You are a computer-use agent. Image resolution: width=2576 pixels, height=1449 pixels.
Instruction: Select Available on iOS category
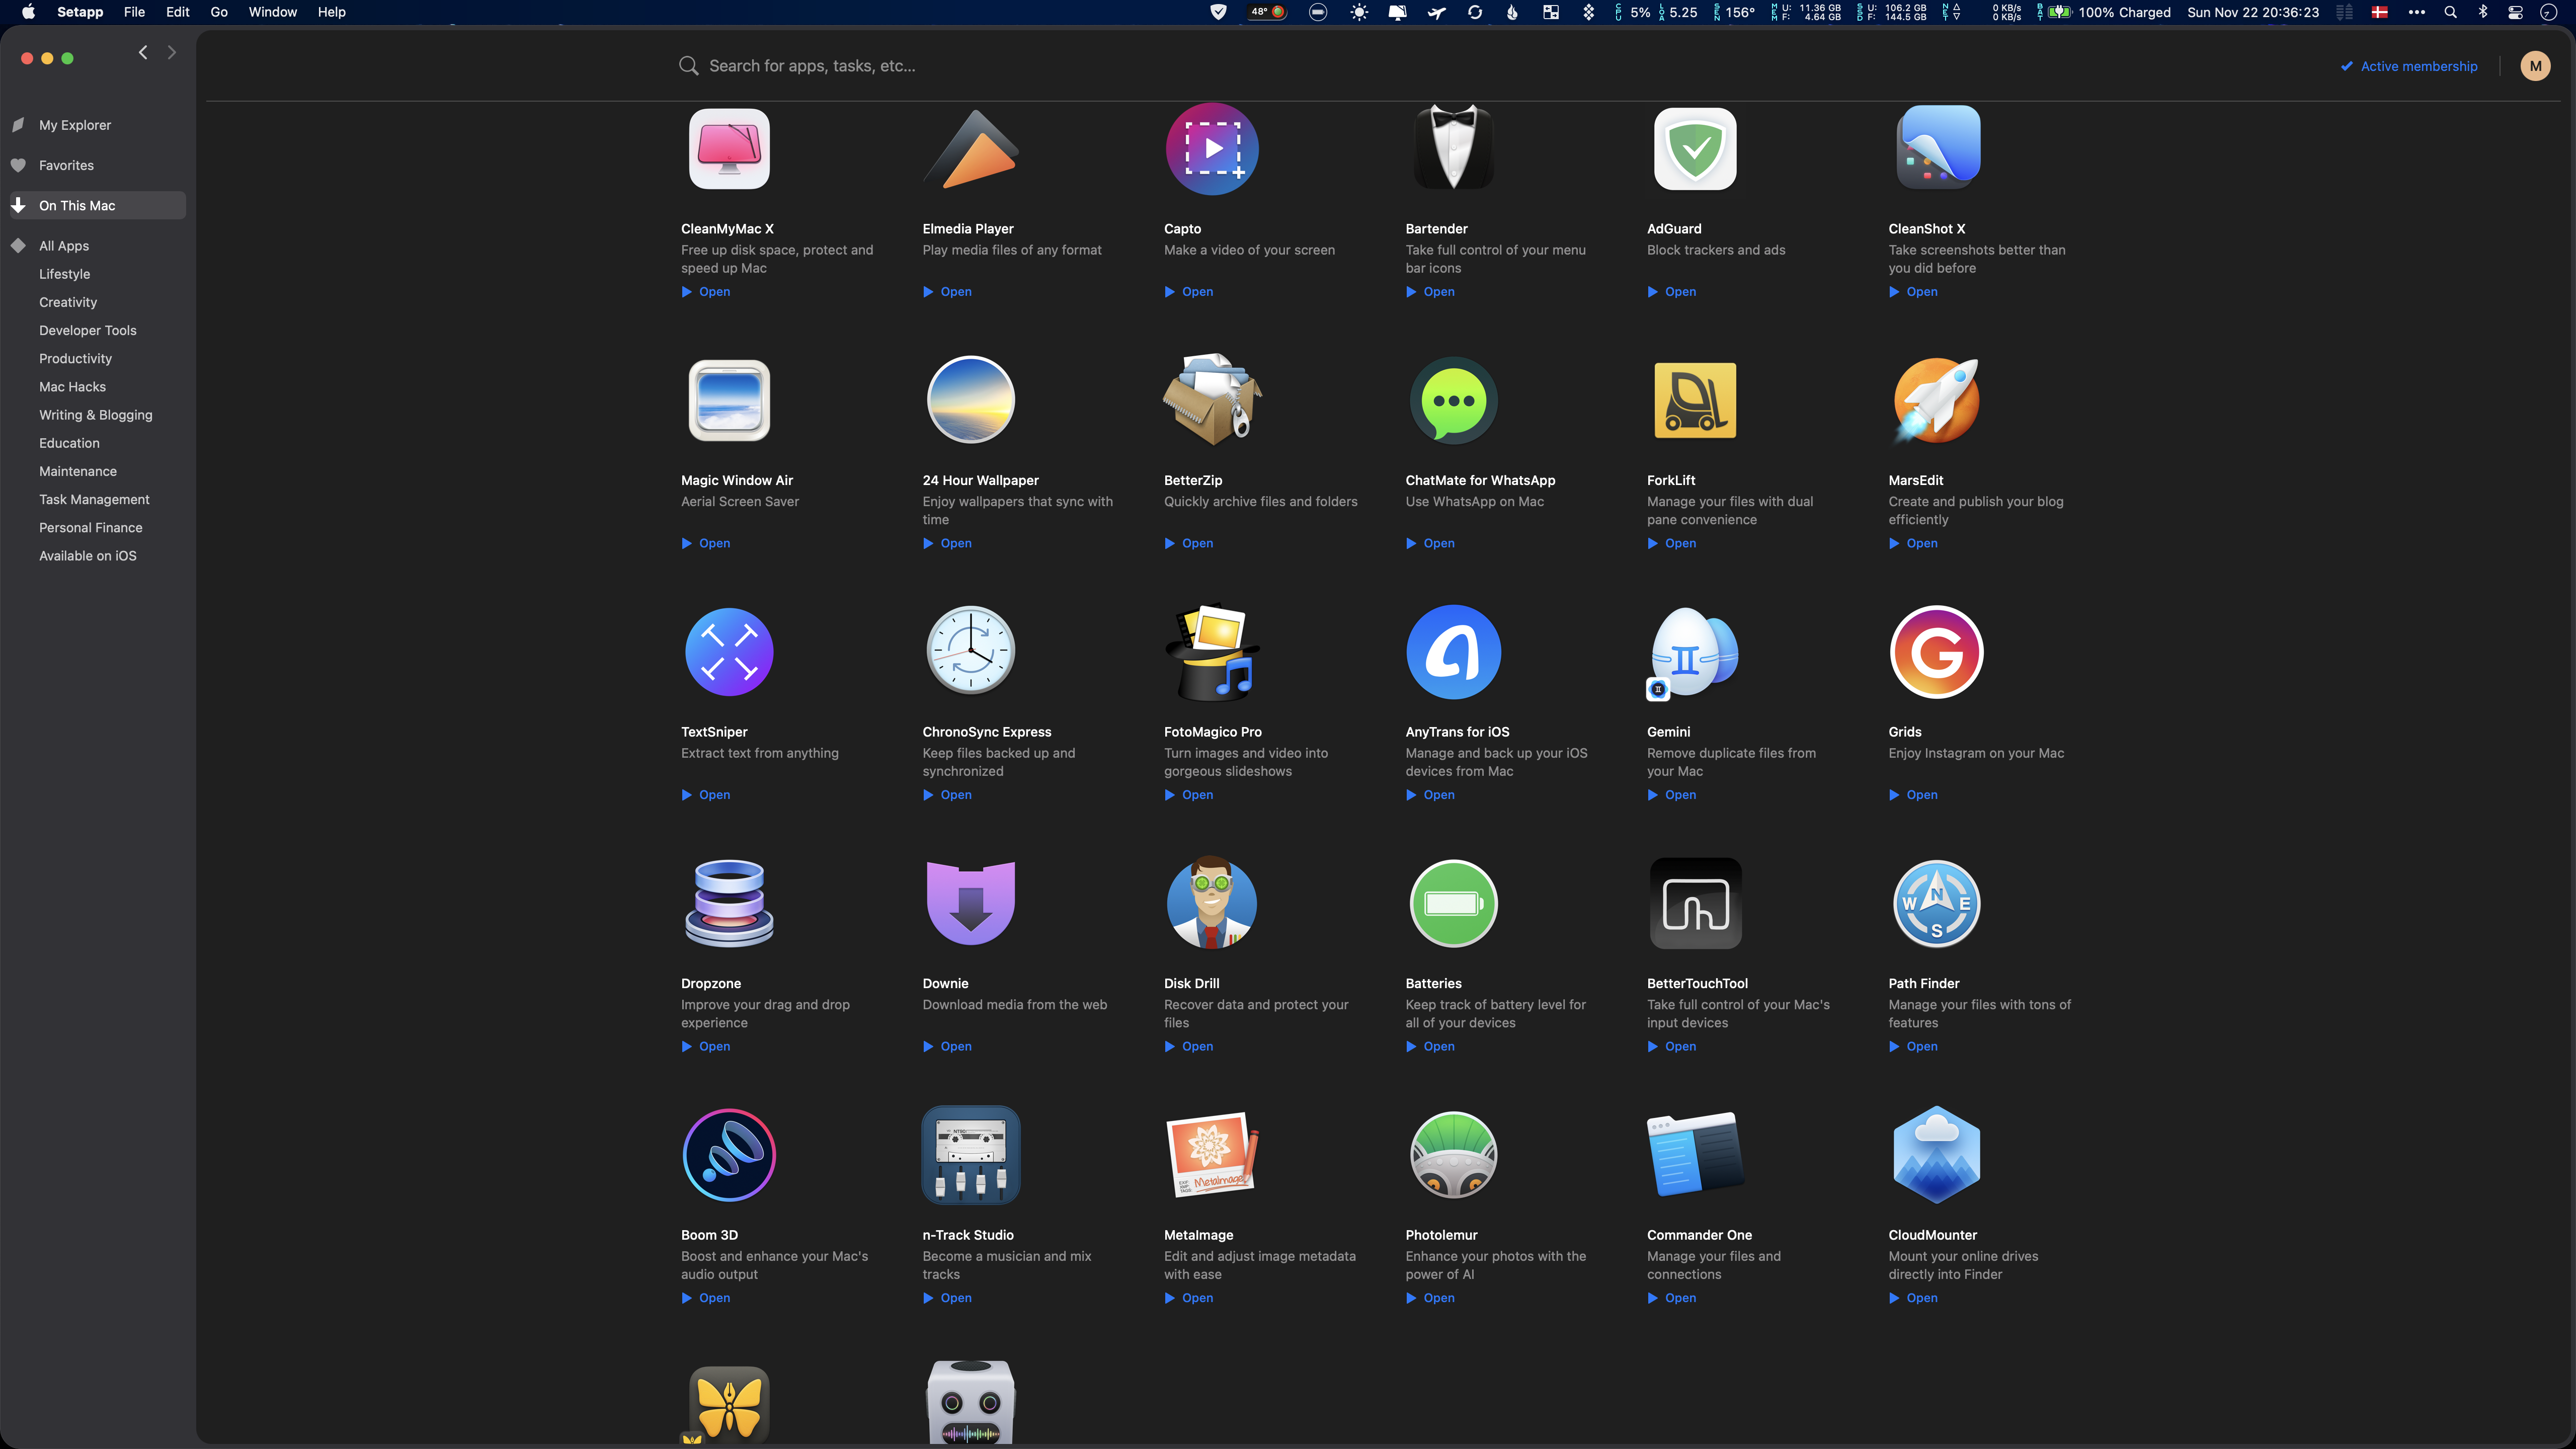[87, 556]
